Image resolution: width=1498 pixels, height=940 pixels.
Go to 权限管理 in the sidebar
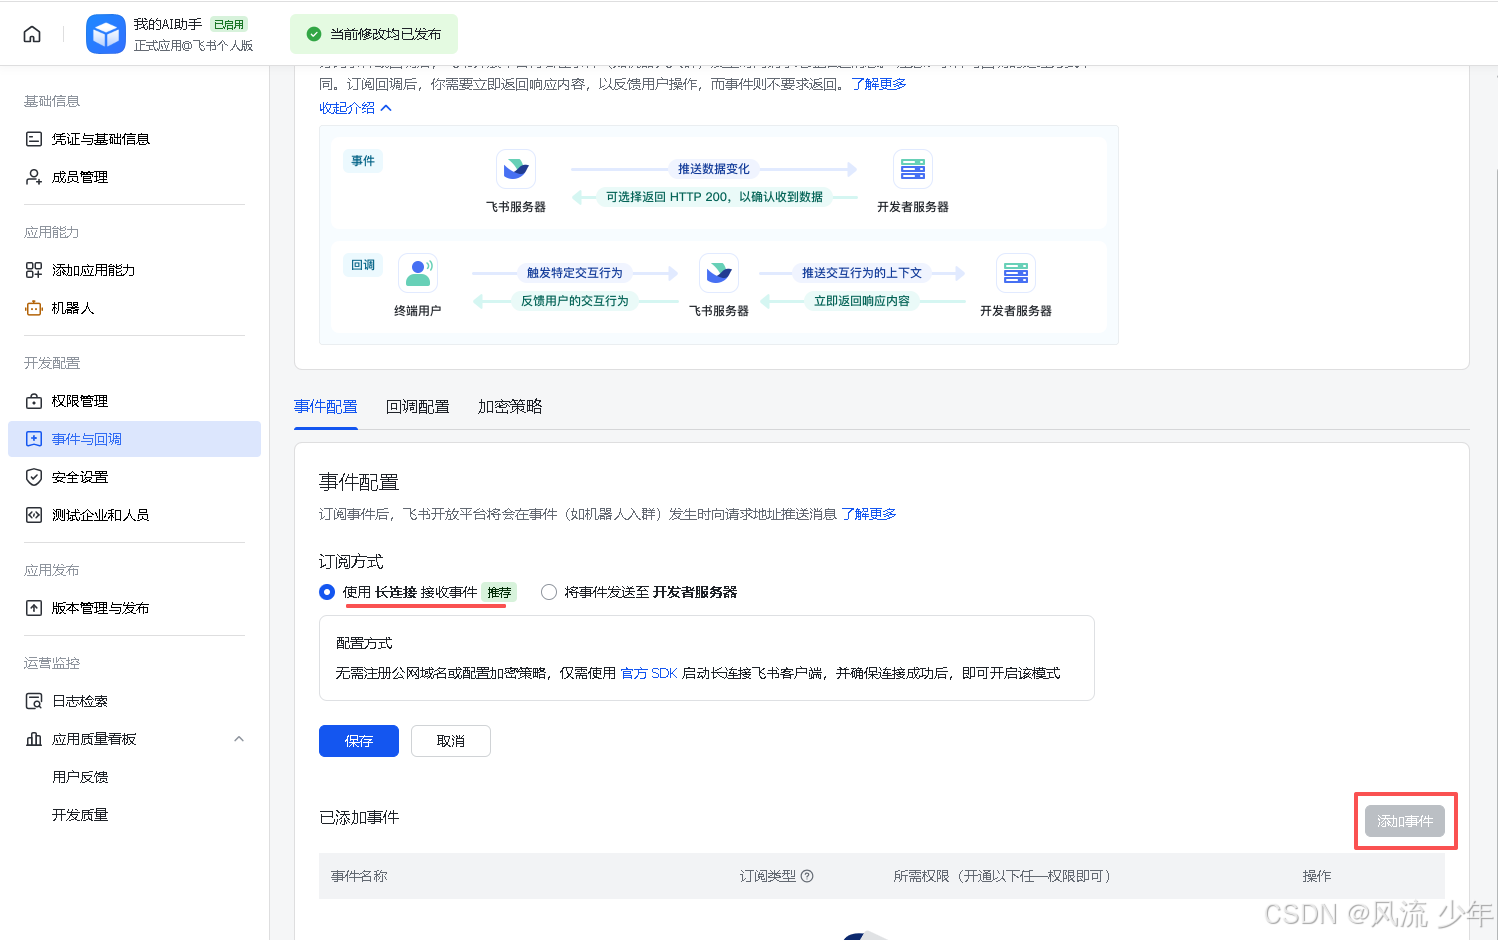click(79, 401)
